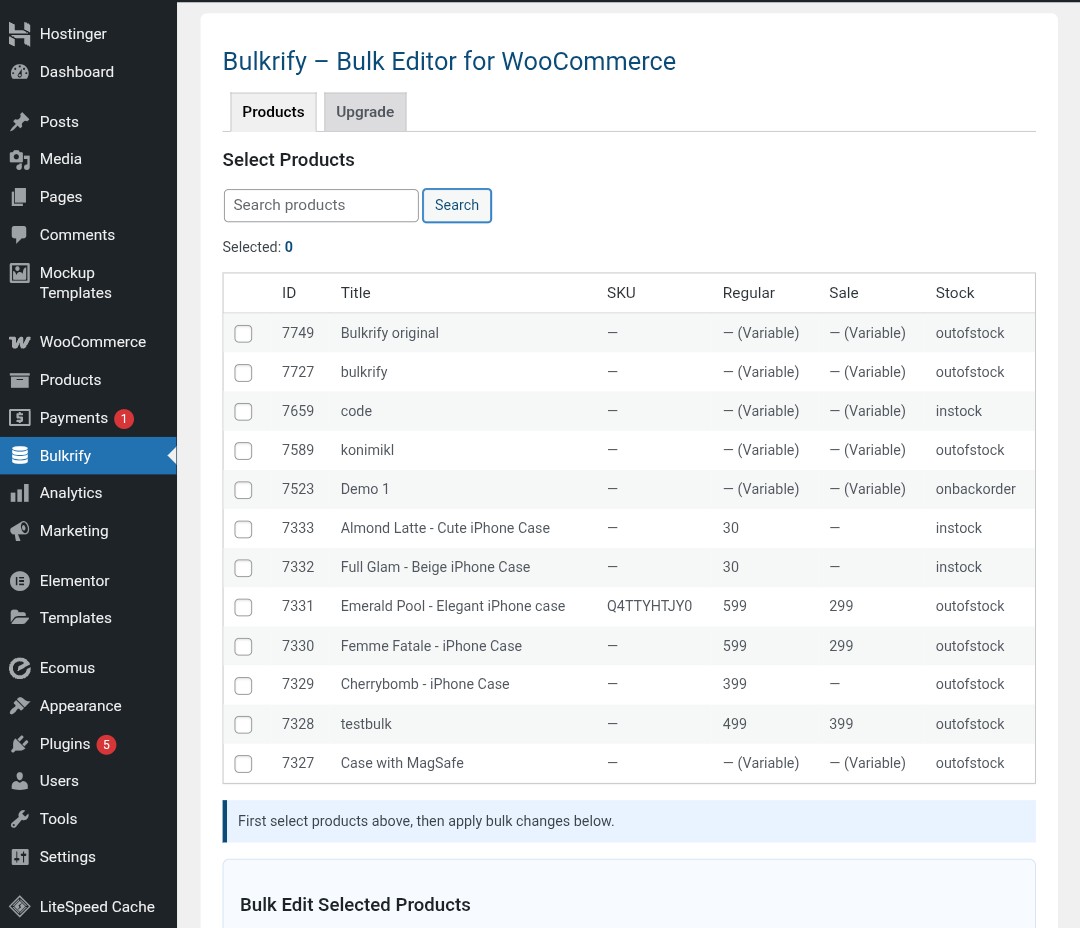This screenshot has height=928, width=1080.
Task: Click the Elementor icon in sidebar
Action: 19,581
